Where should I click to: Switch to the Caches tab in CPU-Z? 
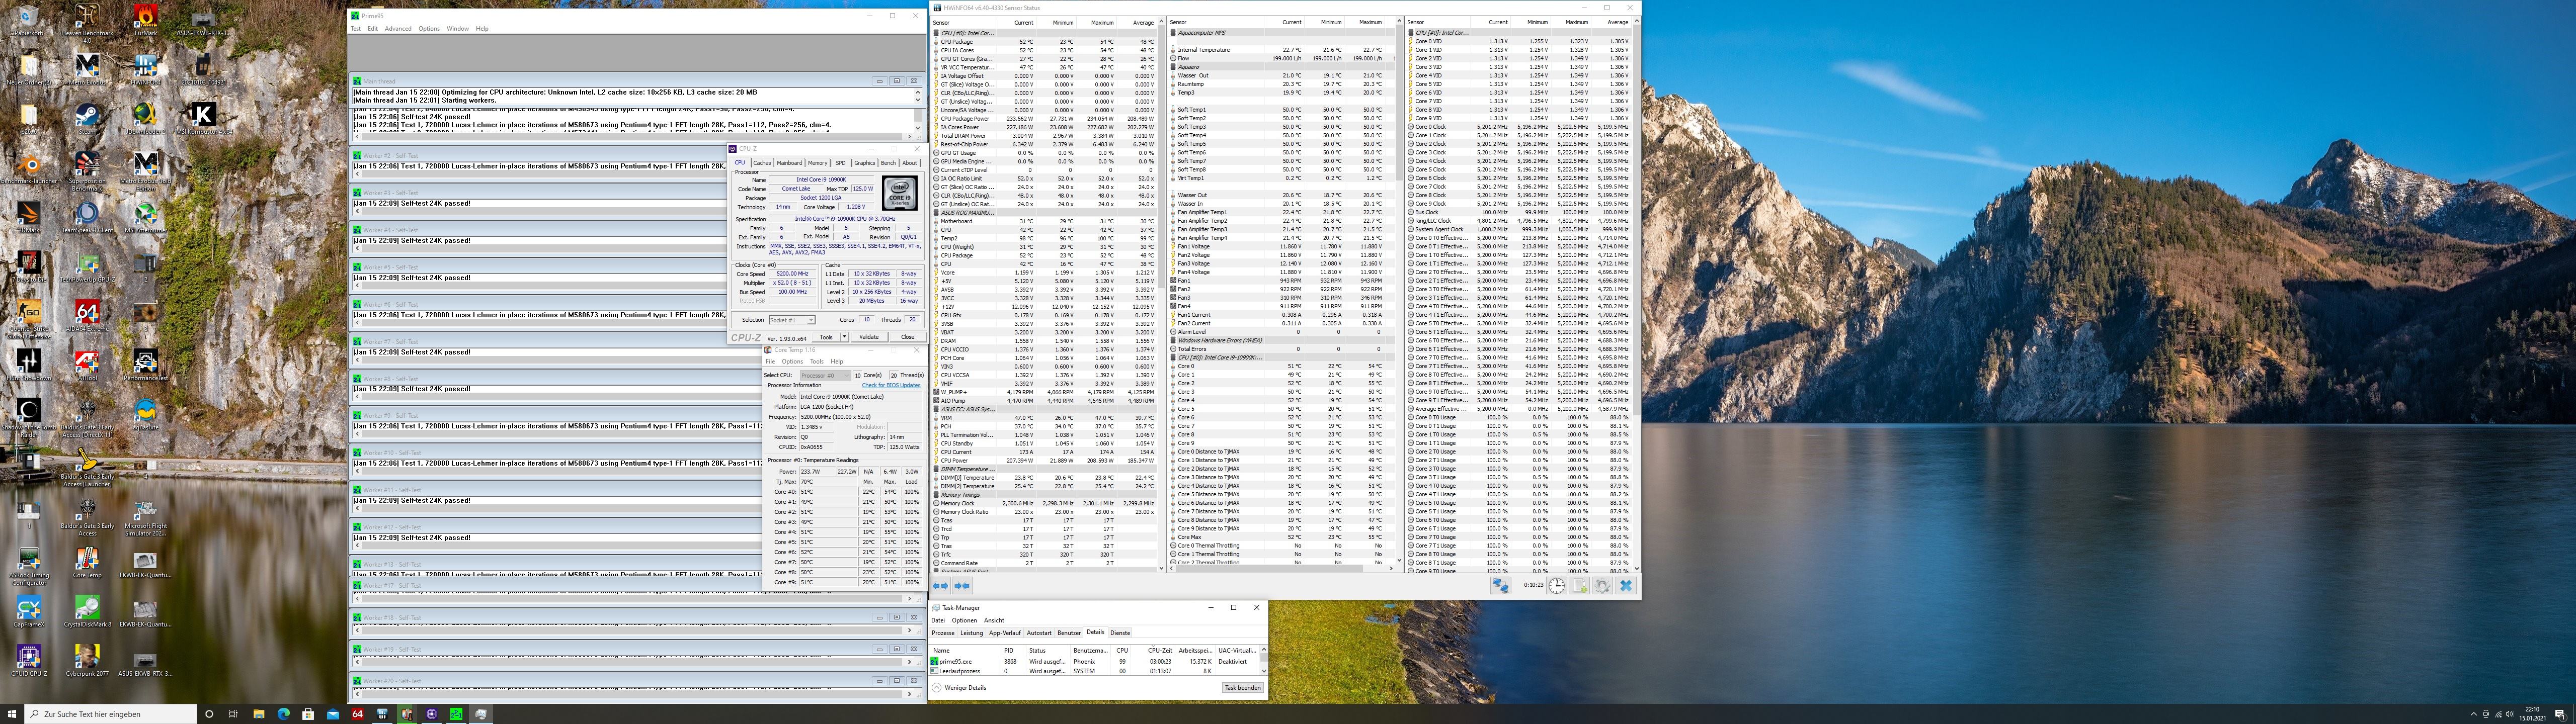[762, 162]
